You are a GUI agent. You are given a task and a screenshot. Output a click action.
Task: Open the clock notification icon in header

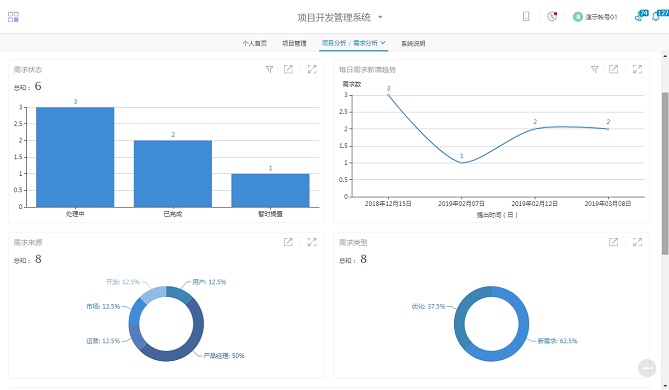(x=552, y=16)
